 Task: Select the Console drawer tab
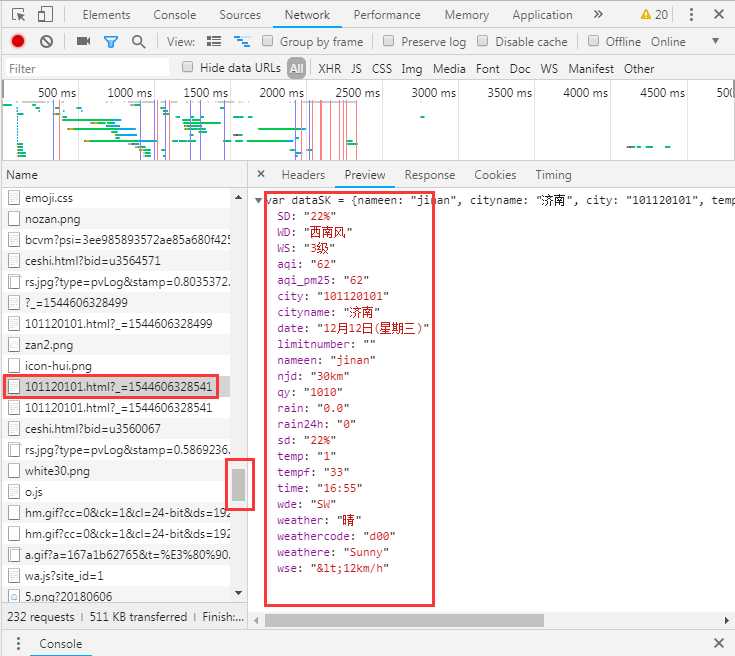coord(60,643)
